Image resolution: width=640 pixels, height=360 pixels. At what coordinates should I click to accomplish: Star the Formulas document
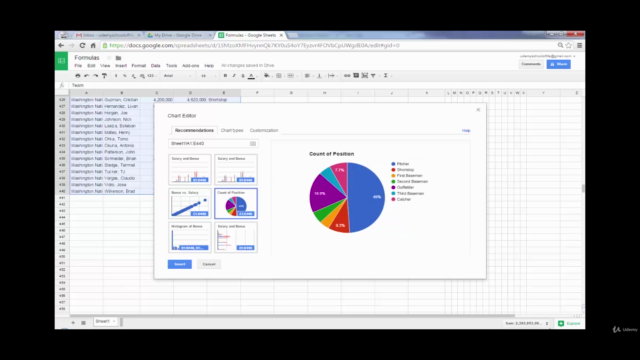(109, 58)
